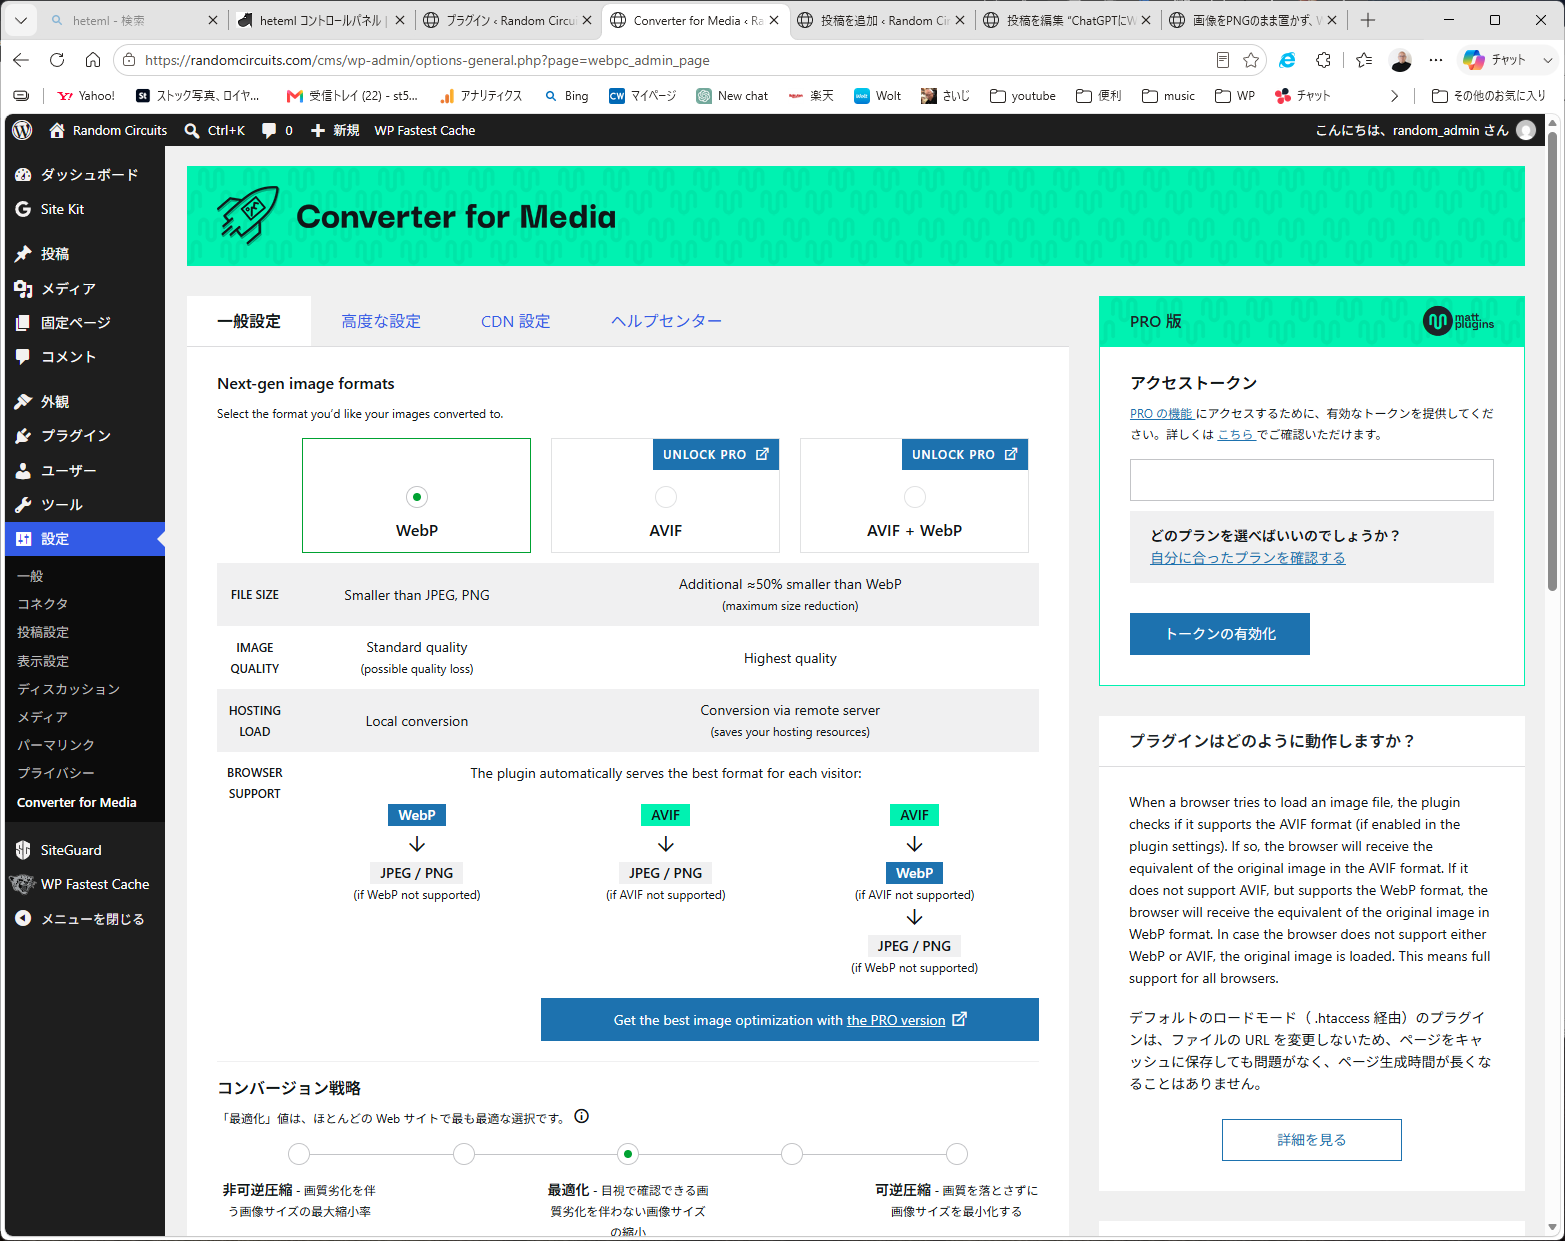Select the 最適化 conversion strategy radio
Image resolution: width=1565 pixels, height=1241 pixels.
[x=628, y=1154]
